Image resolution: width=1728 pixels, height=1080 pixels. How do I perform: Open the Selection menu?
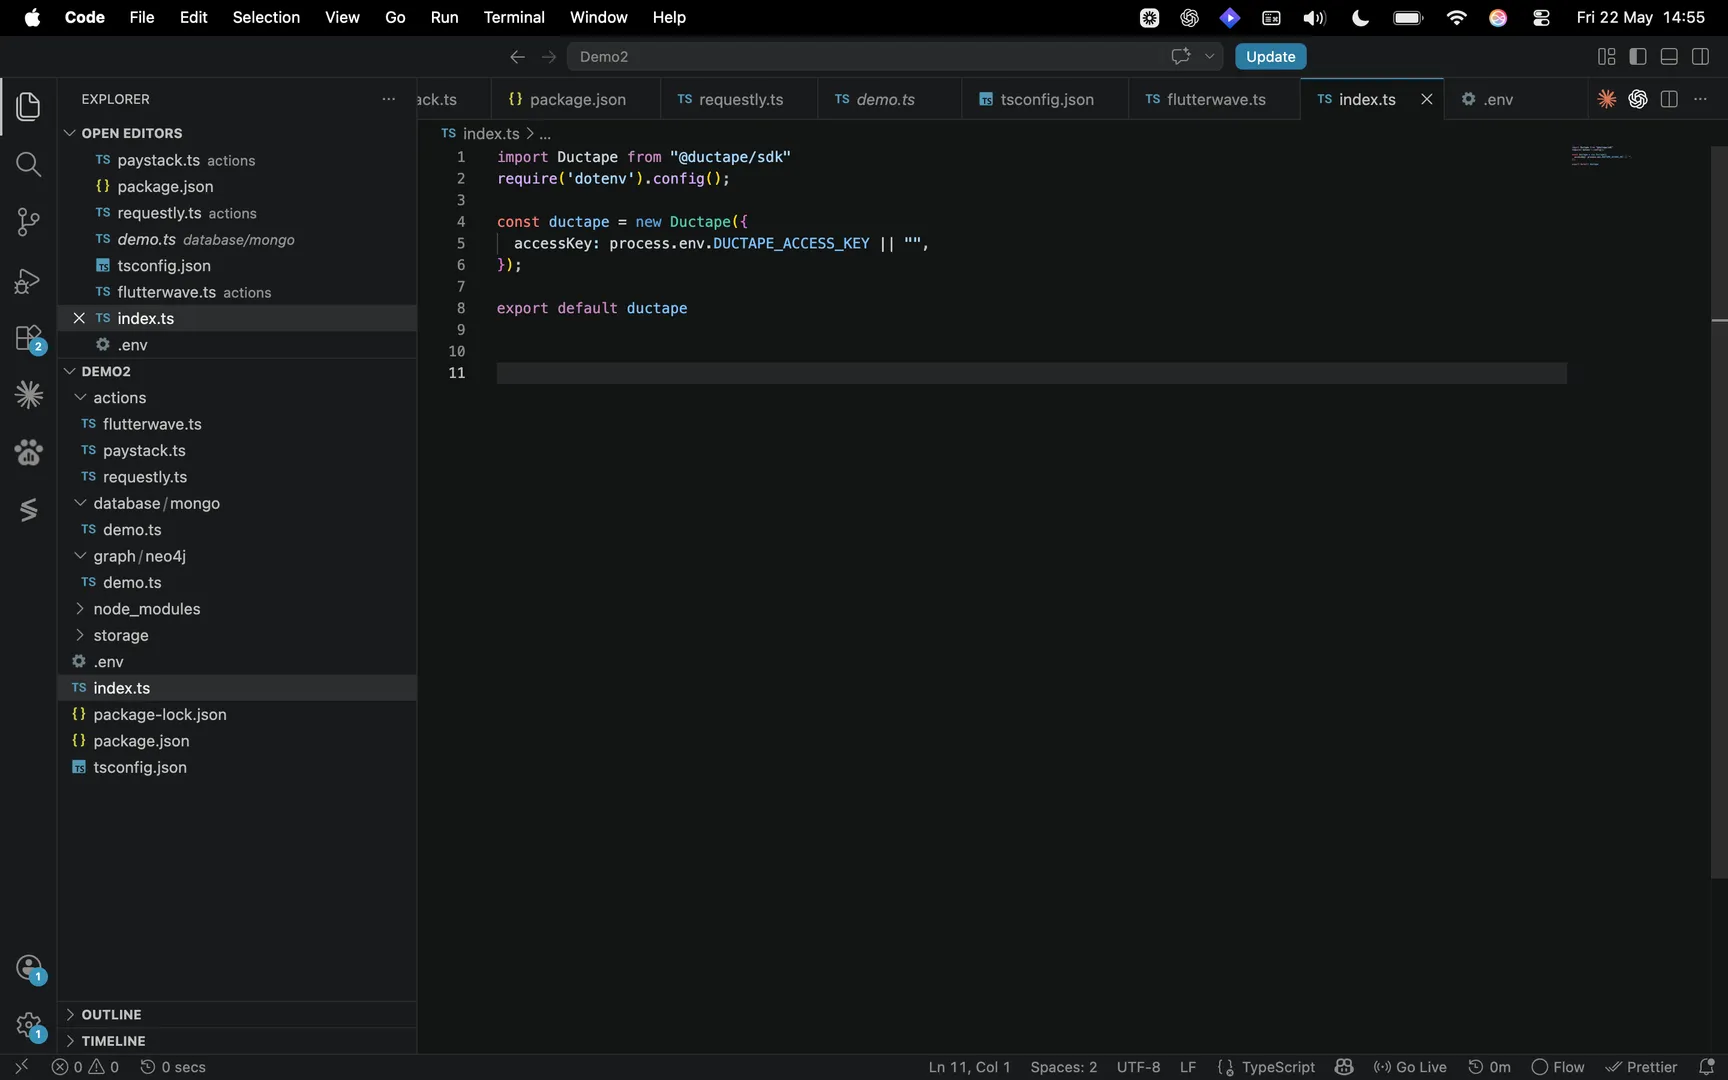266,17
